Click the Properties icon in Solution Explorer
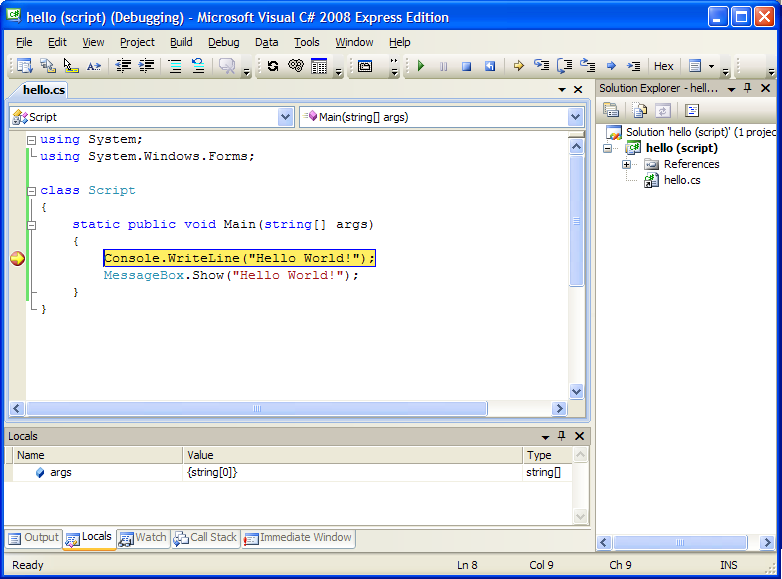Screen dimensions: 782x579 click(x=611, y=110)
